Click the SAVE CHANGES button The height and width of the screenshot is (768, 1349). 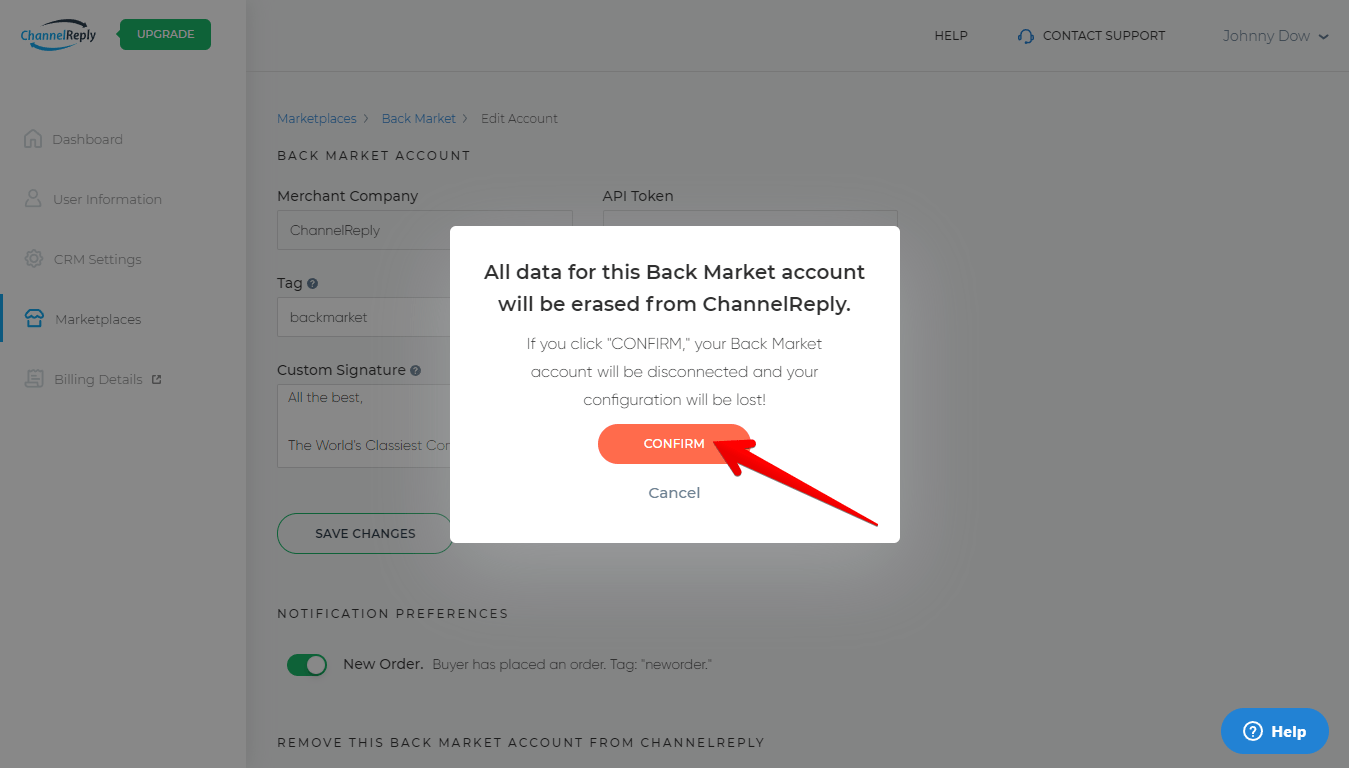[x=363, y=533]
